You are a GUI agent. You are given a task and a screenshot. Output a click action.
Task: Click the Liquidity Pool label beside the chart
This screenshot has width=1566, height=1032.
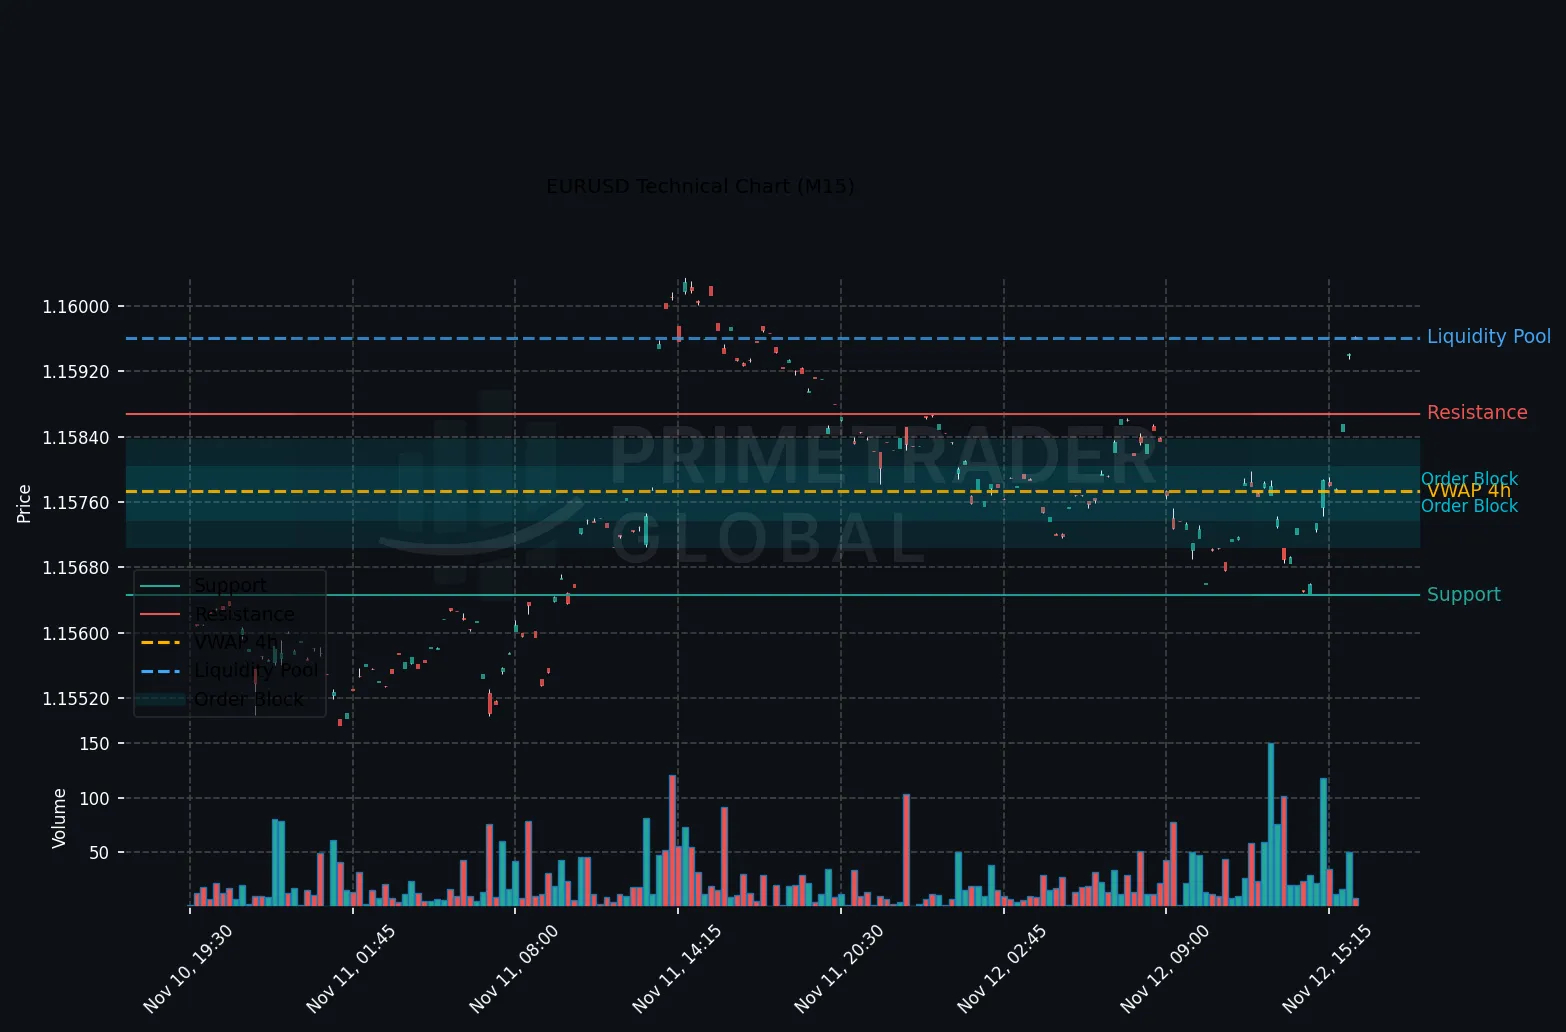pos(1489,337)
